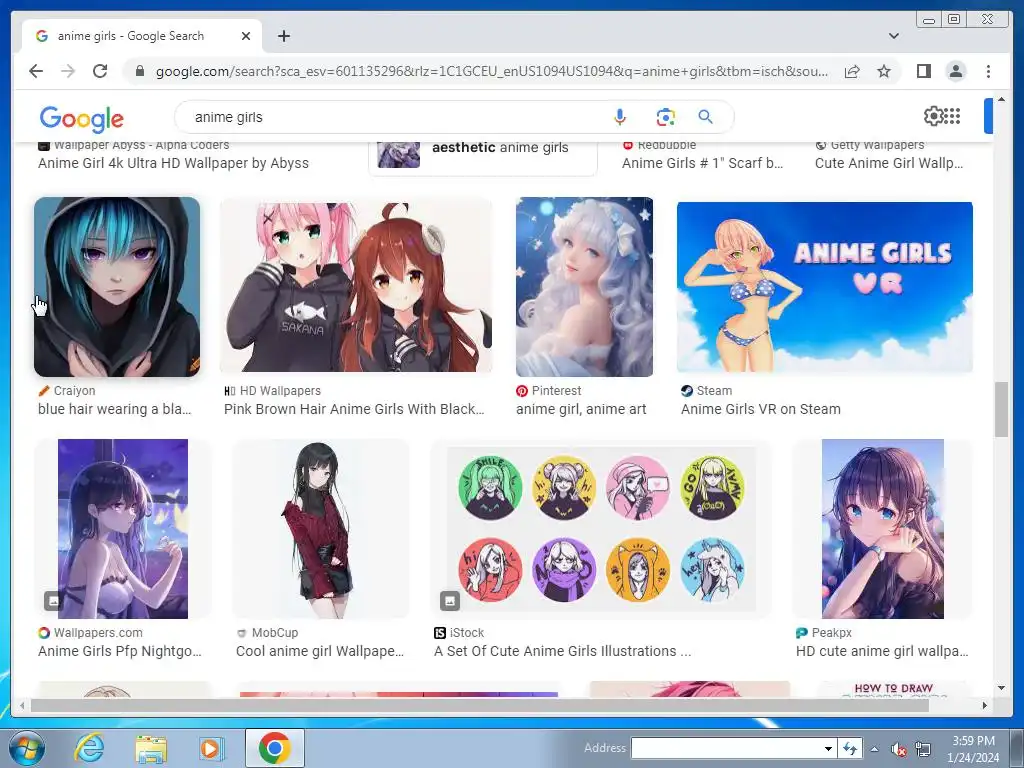
Task: Open the 'Anime Girls Pfp Nightgo...' link
Action: pyautogui.click(x=120, y=651)
